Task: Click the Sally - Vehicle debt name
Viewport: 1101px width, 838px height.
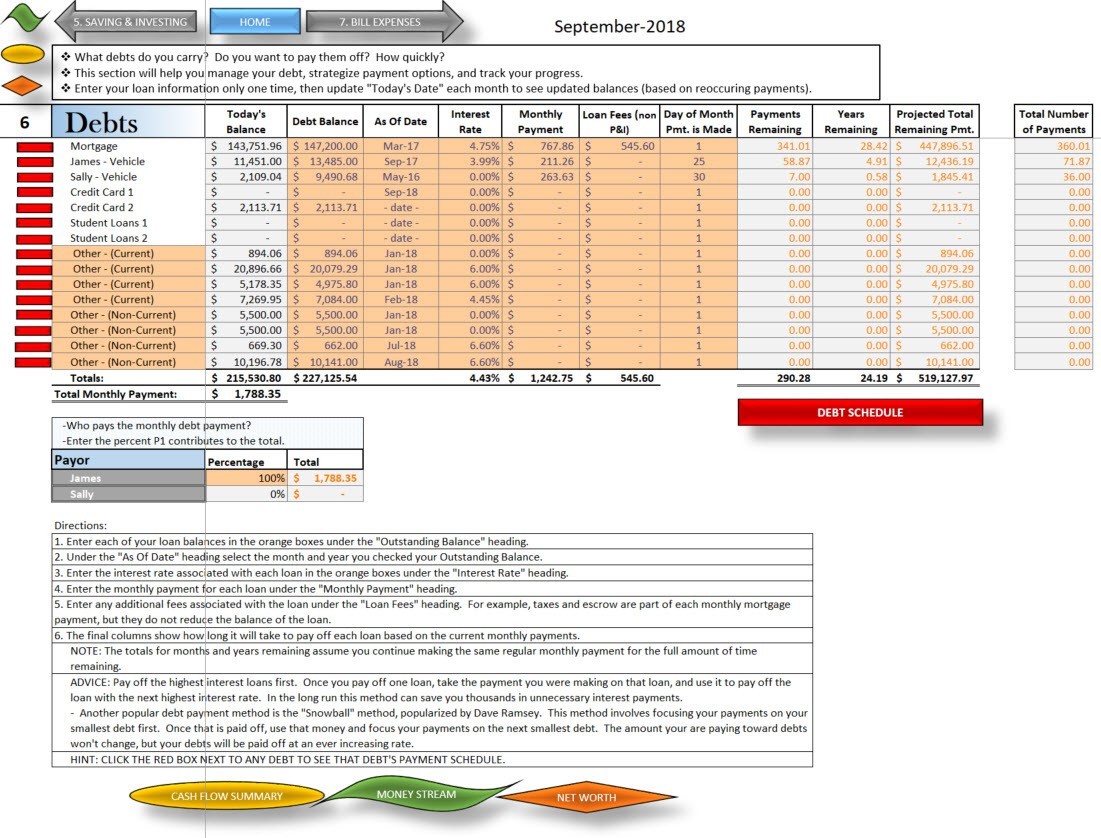Action: [103, 177]
